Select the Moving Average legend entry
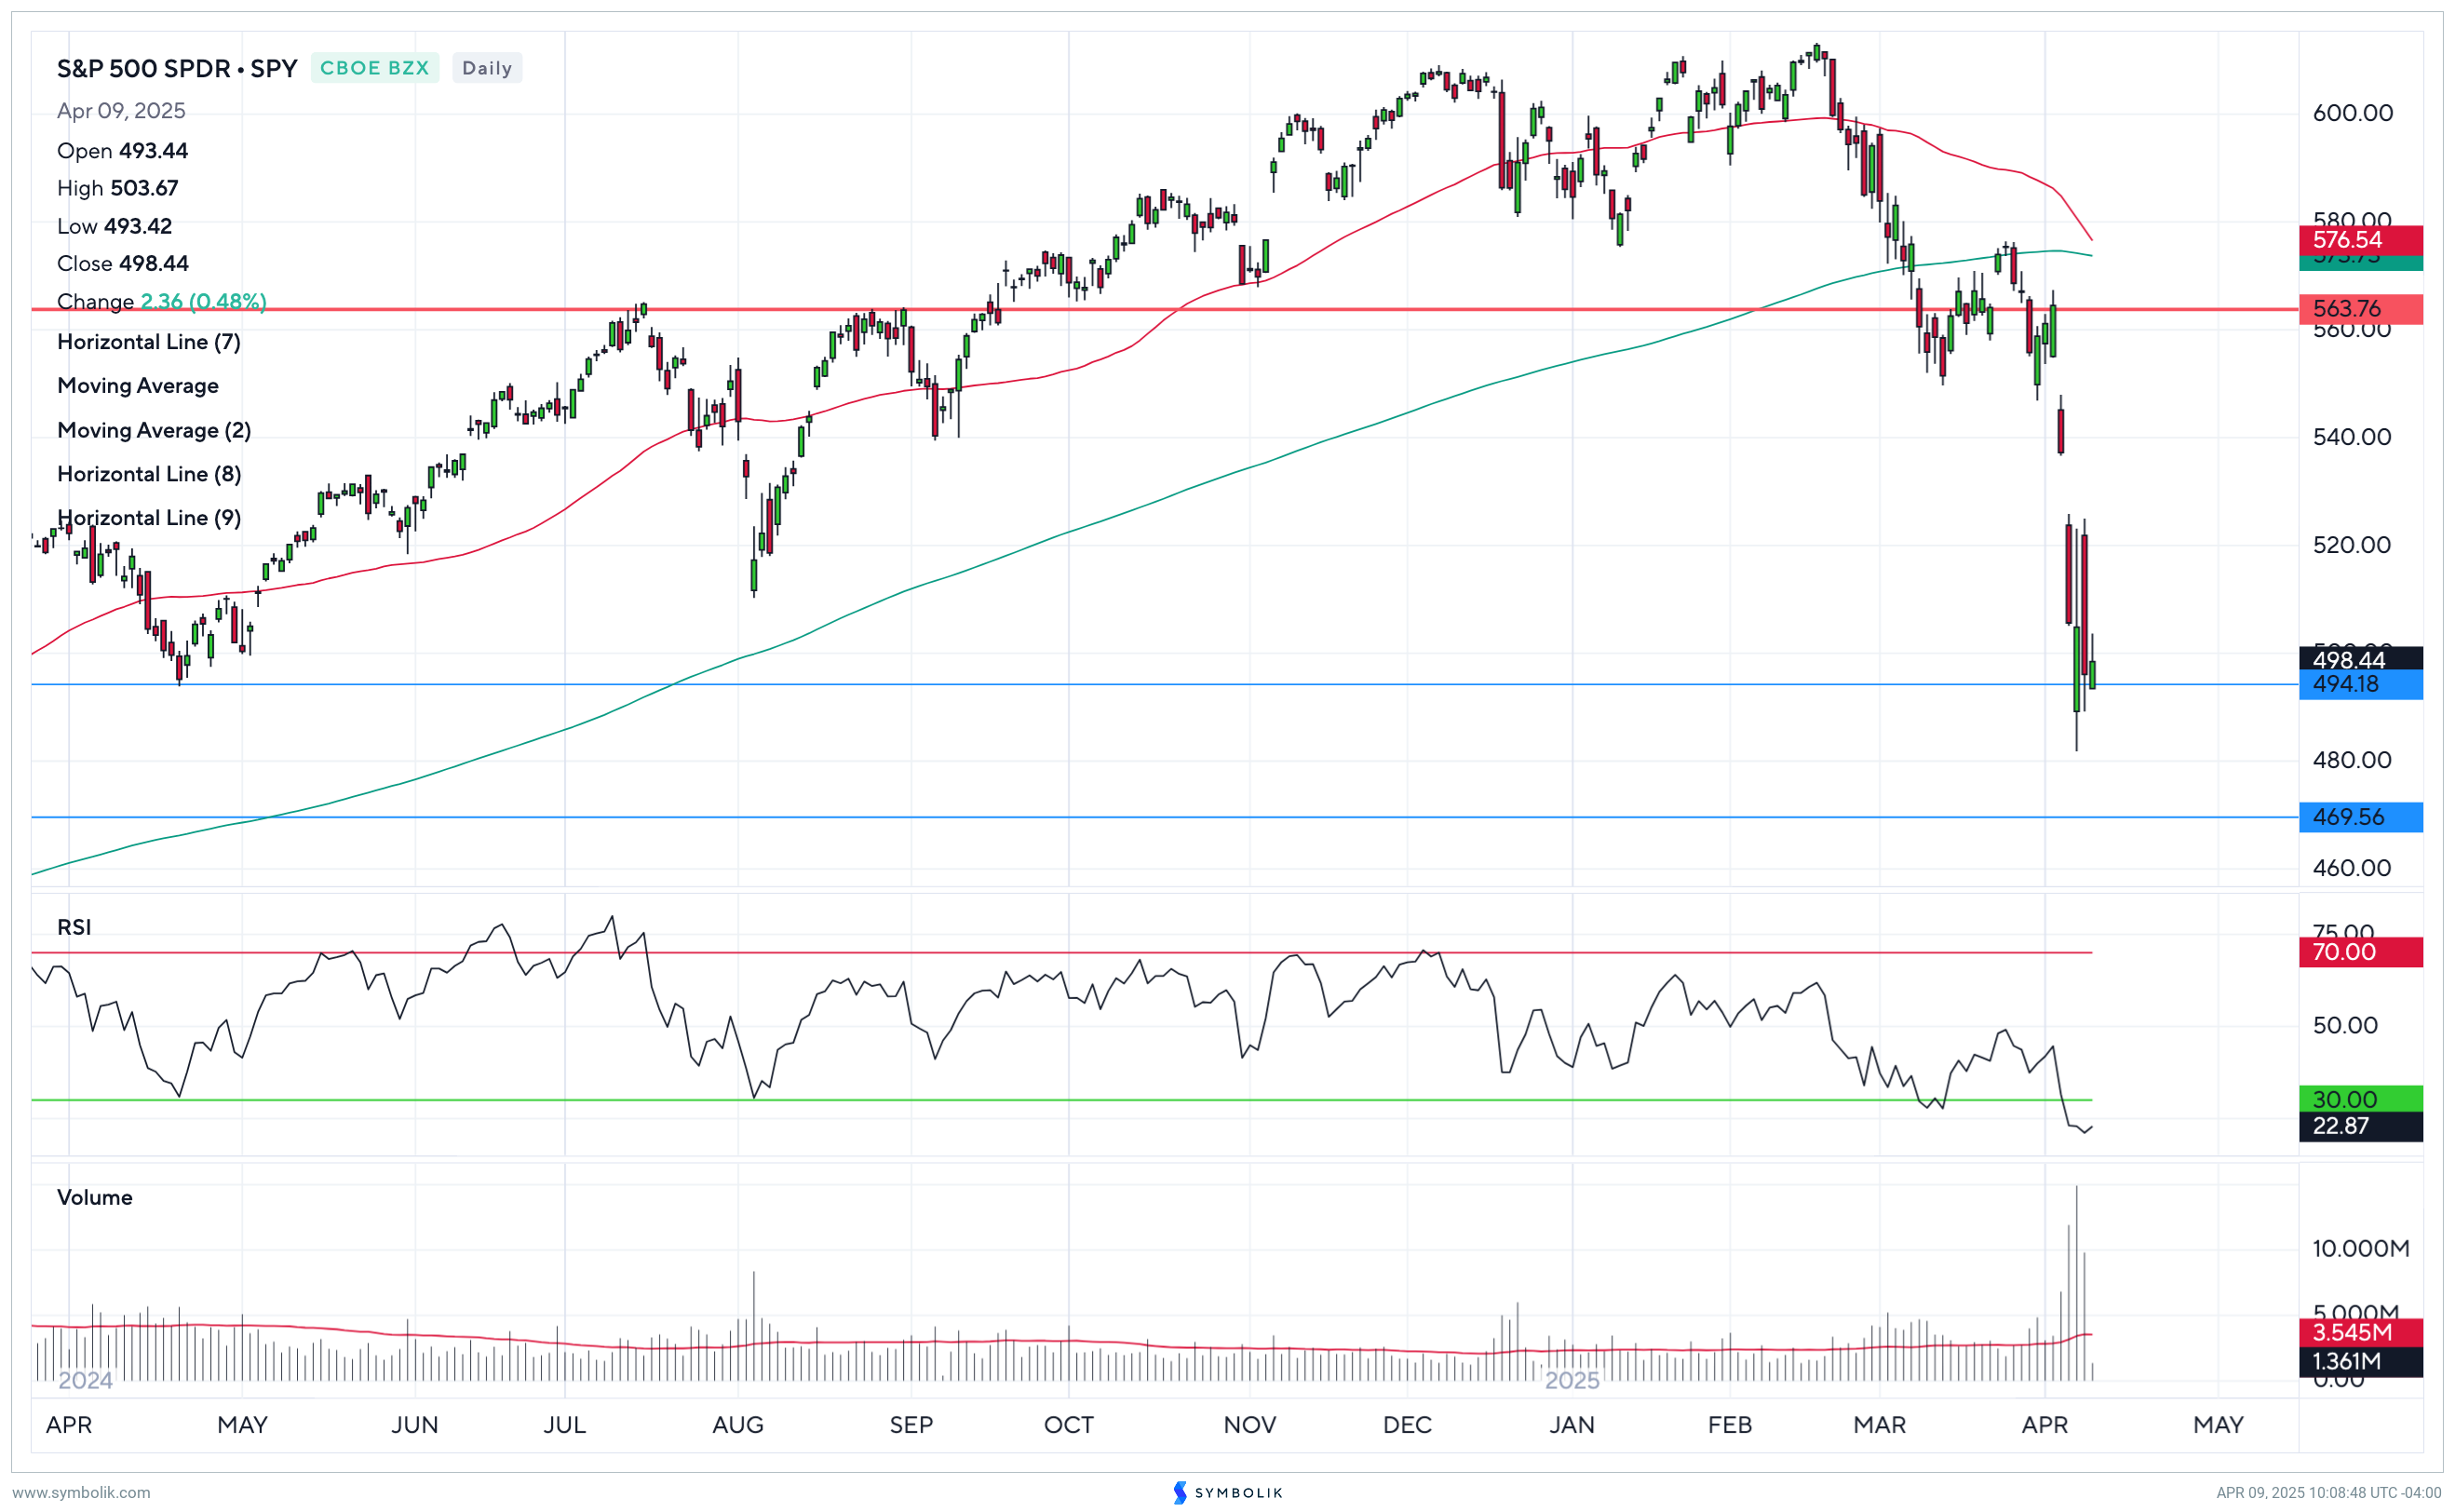 click(138, 386)
